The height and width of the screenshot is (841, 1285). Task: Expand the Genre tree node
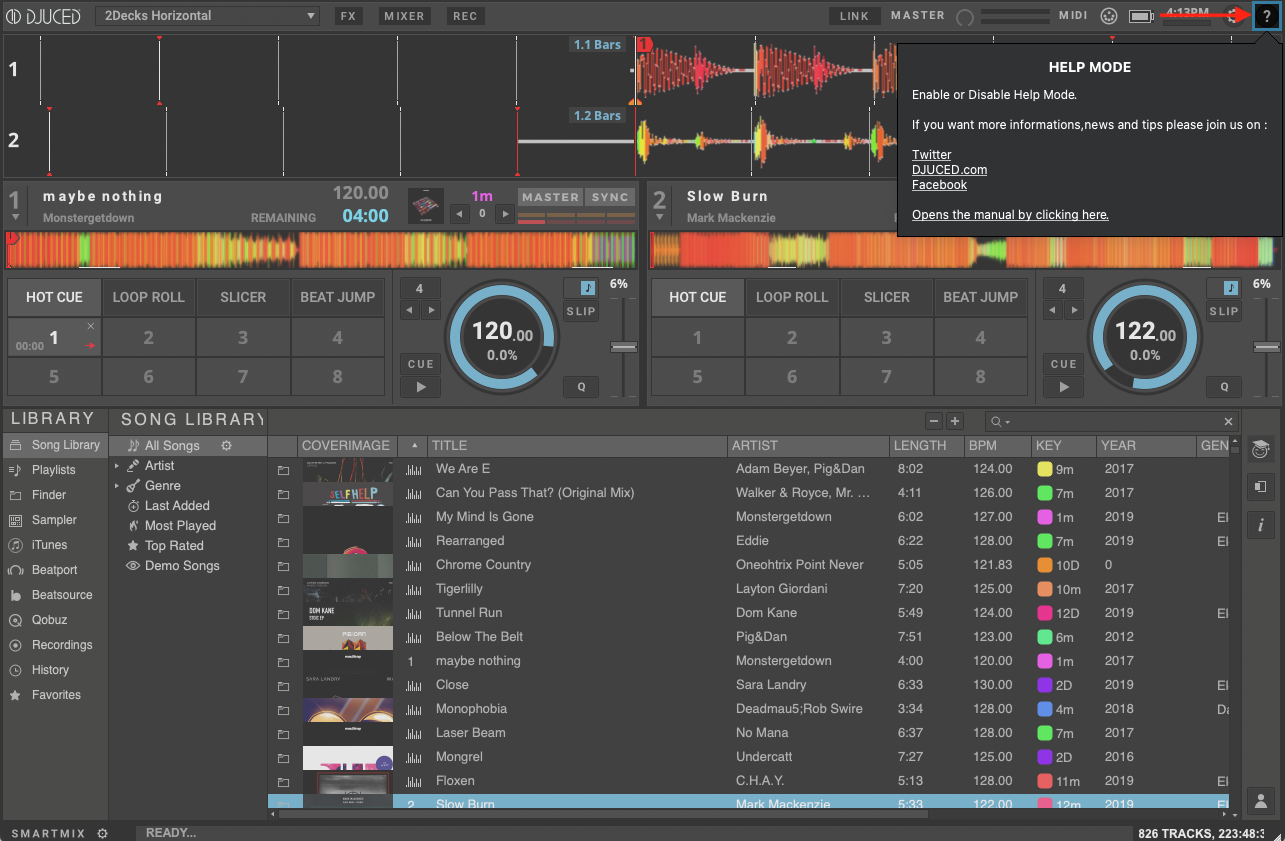point(117,486)
